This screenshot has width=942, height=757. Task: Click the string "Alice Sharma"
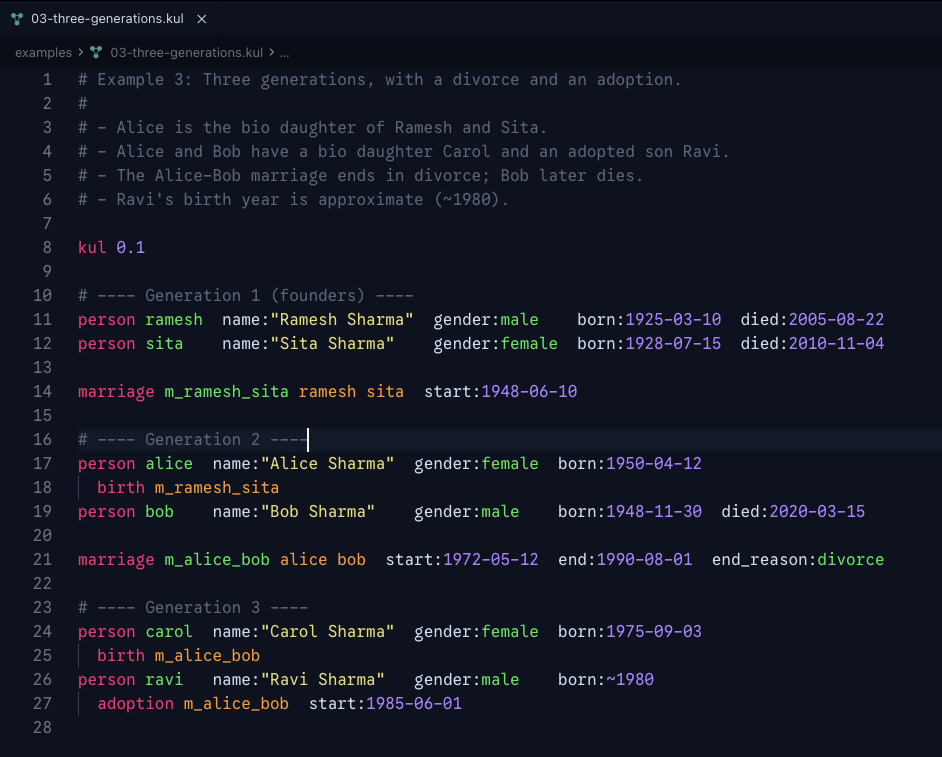(327, 464)
